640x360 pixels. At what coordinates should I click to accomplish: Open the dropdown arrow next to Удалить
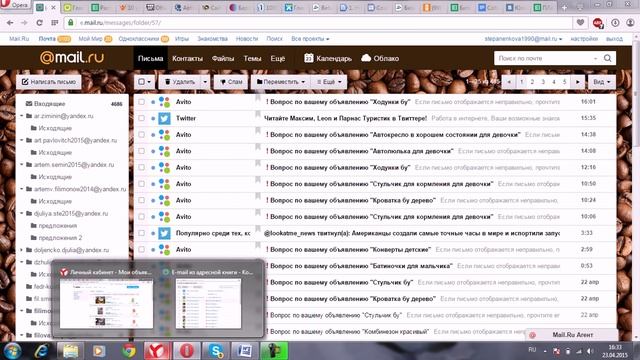point(205,82)
